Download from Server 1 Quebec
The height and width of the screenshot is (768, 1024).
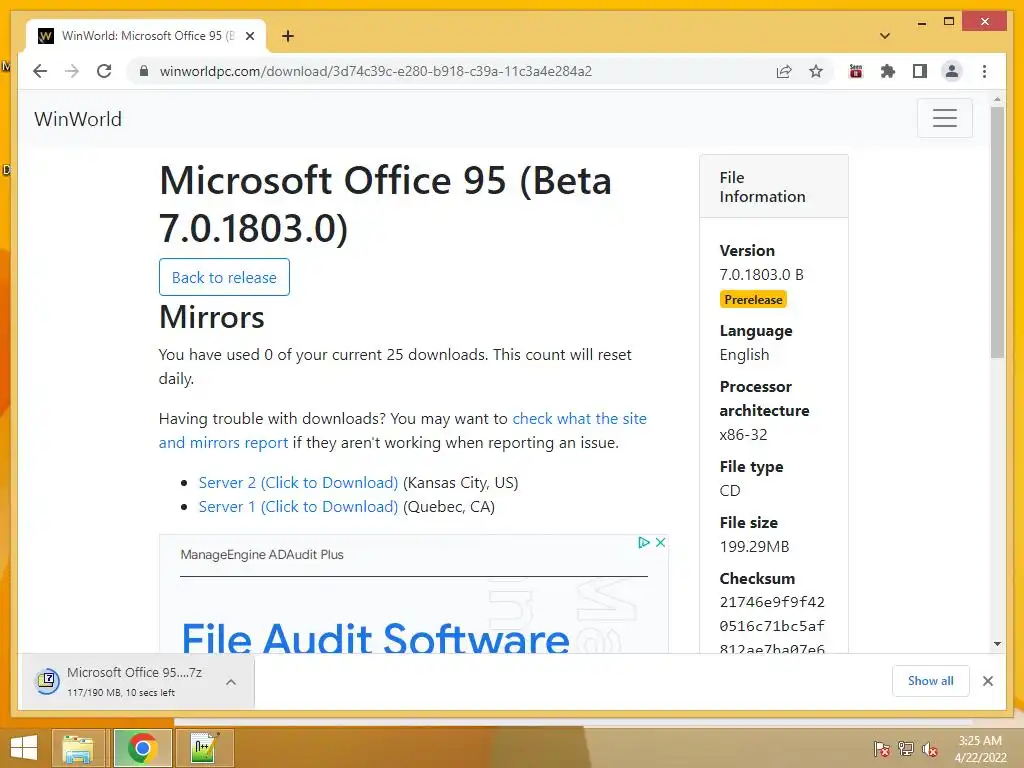298,507
